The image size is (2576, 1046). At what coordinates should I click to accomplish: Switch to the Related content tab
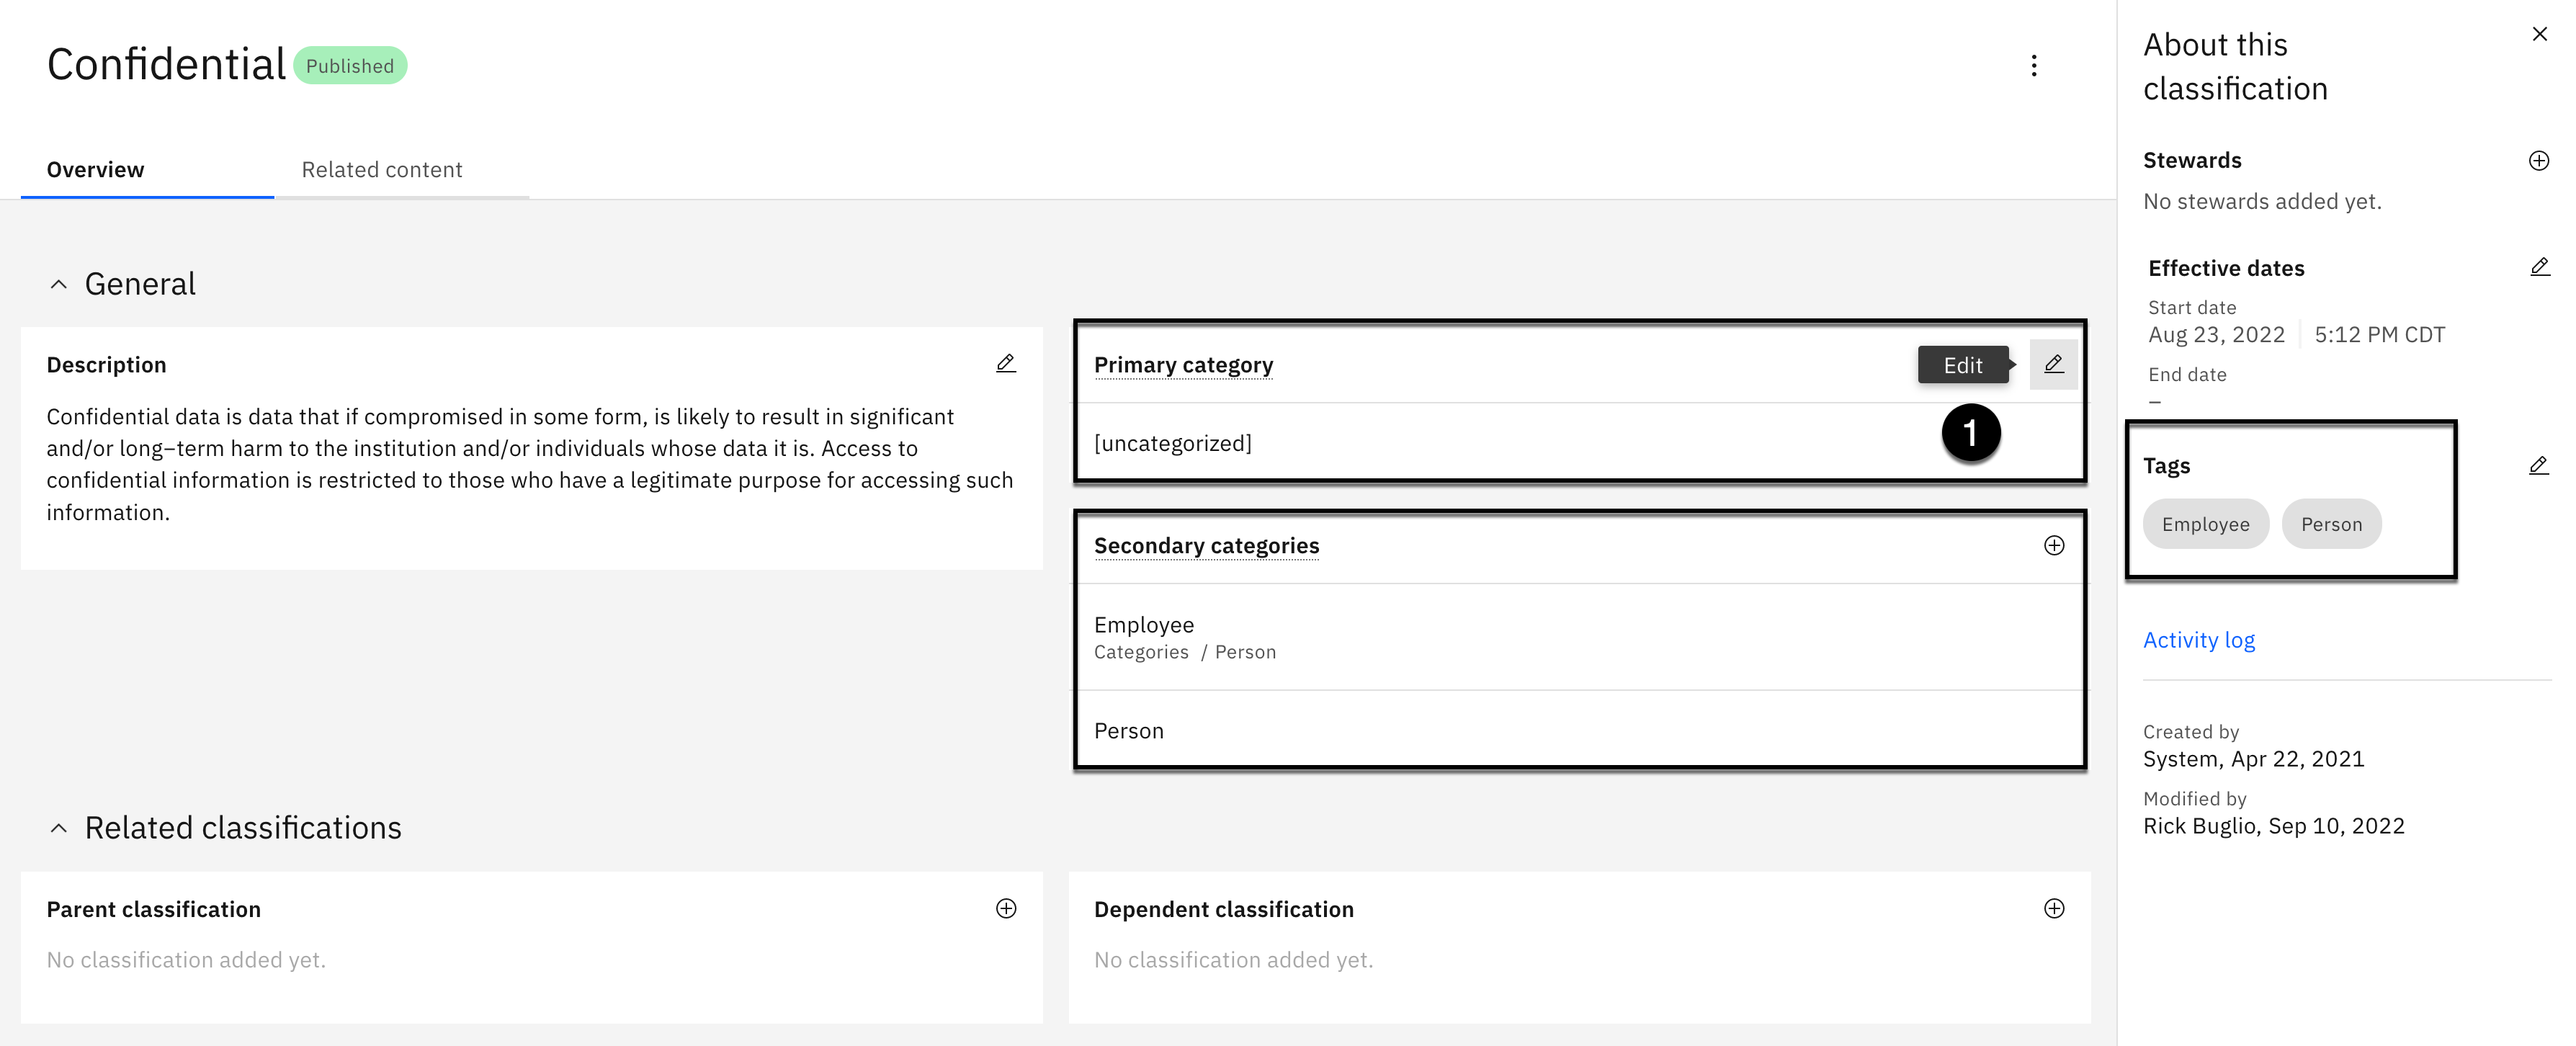coord(382,170)
